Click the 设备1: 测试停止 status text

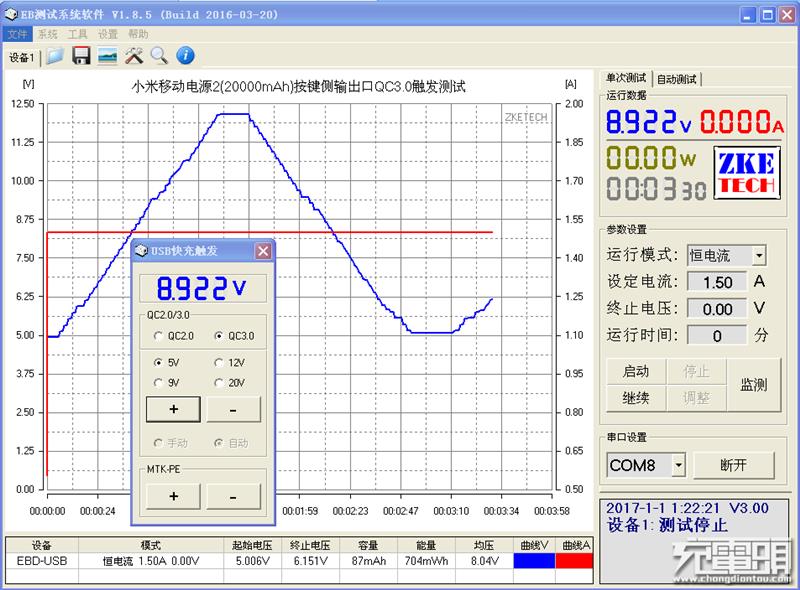tap(667, 525)
